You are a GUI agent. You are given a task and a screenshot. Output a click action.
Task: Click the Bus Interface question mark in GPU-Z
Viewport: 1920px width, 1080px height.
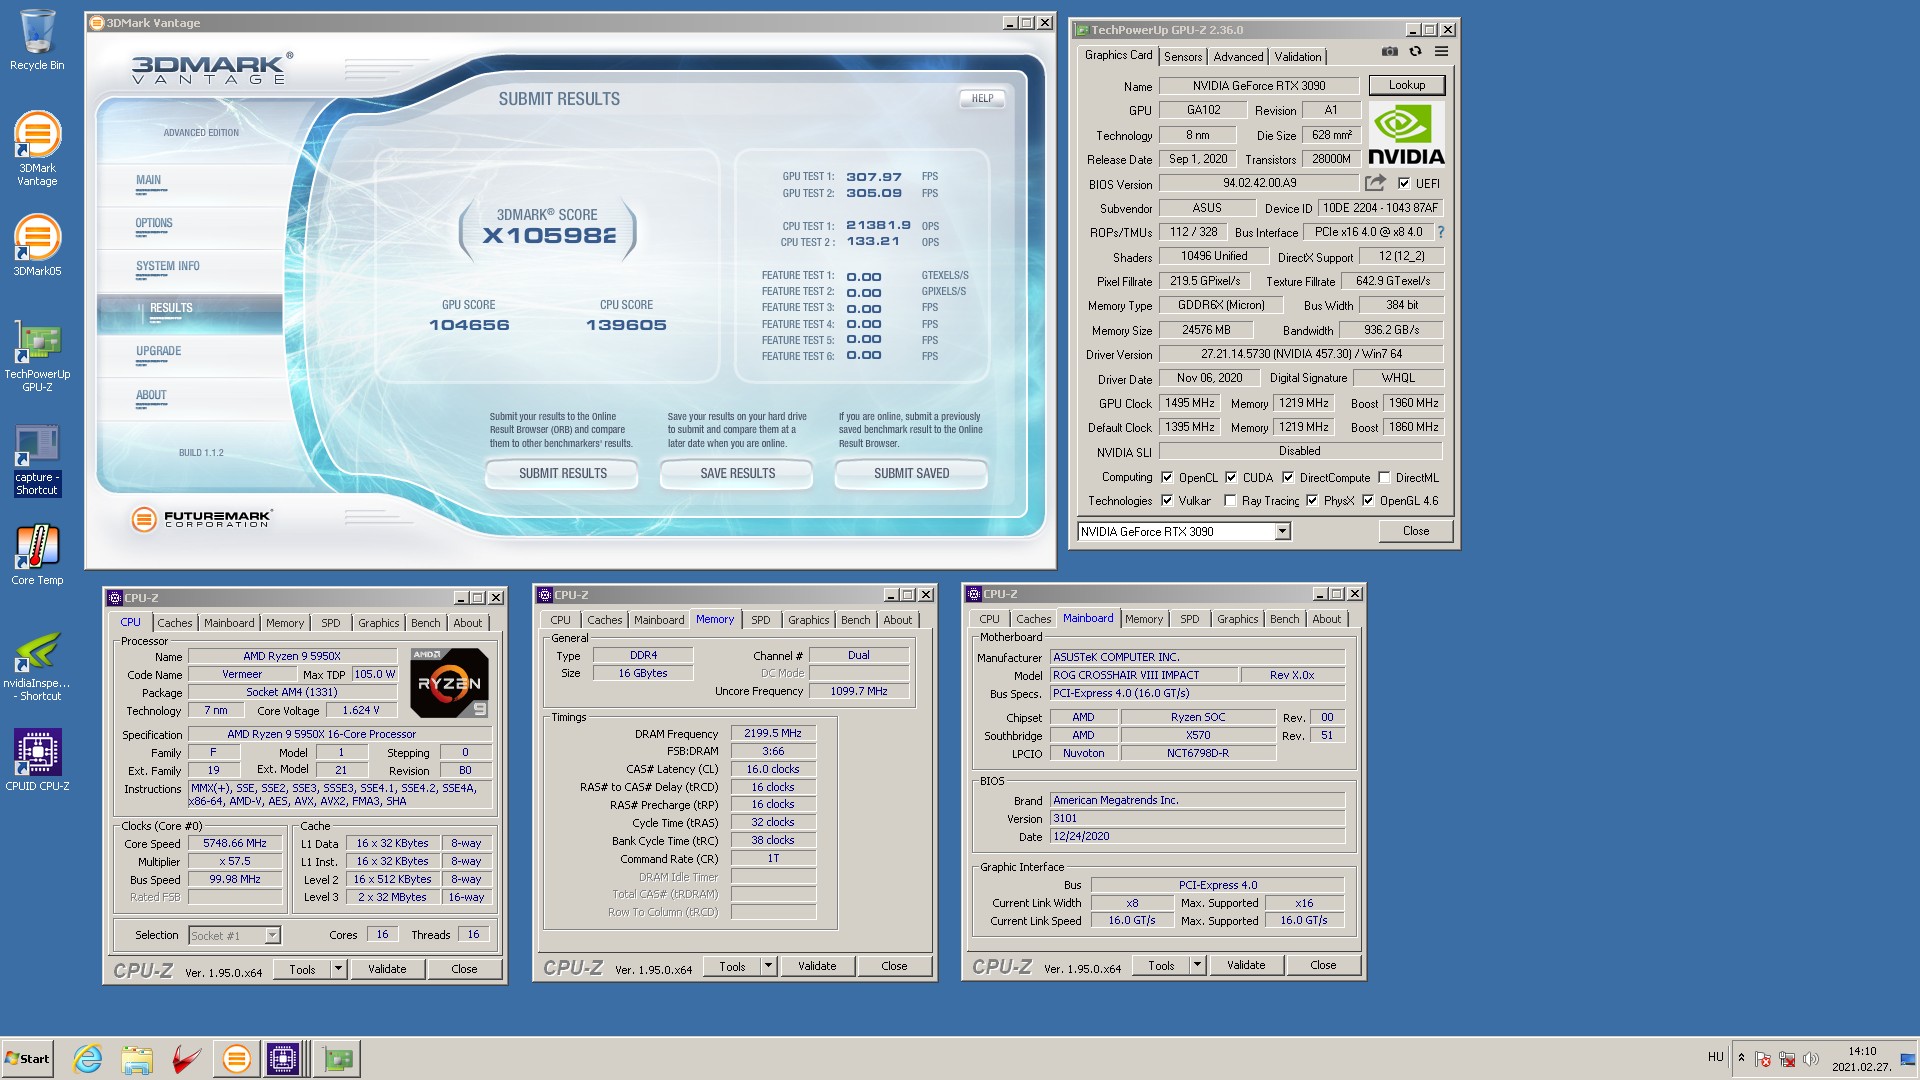[1441, 232]
